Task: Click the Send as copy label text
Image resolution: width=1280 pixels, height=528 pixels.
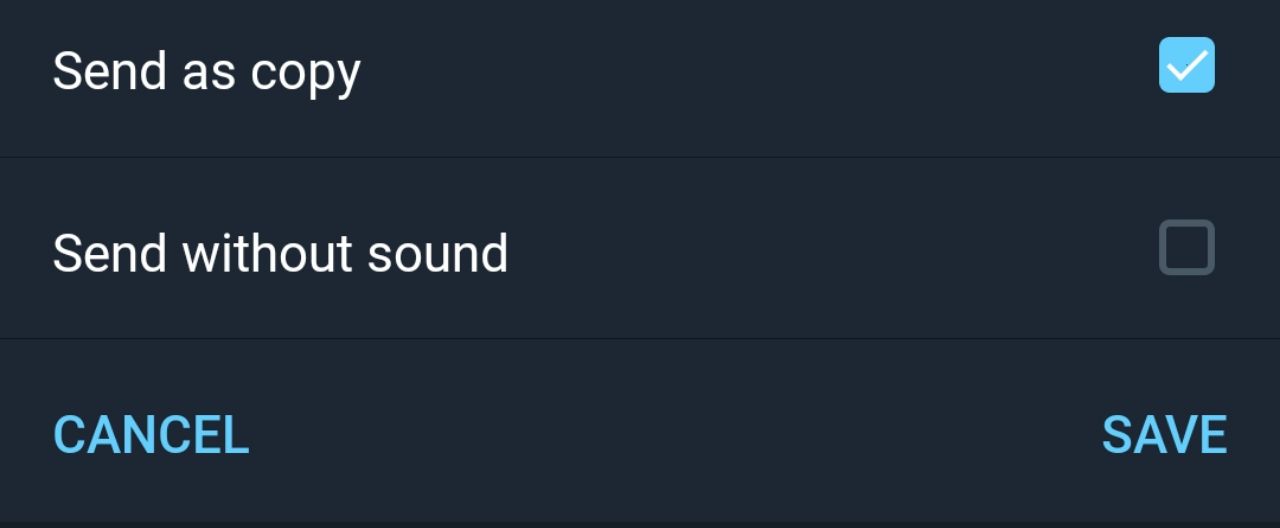Action: point(206,72)
